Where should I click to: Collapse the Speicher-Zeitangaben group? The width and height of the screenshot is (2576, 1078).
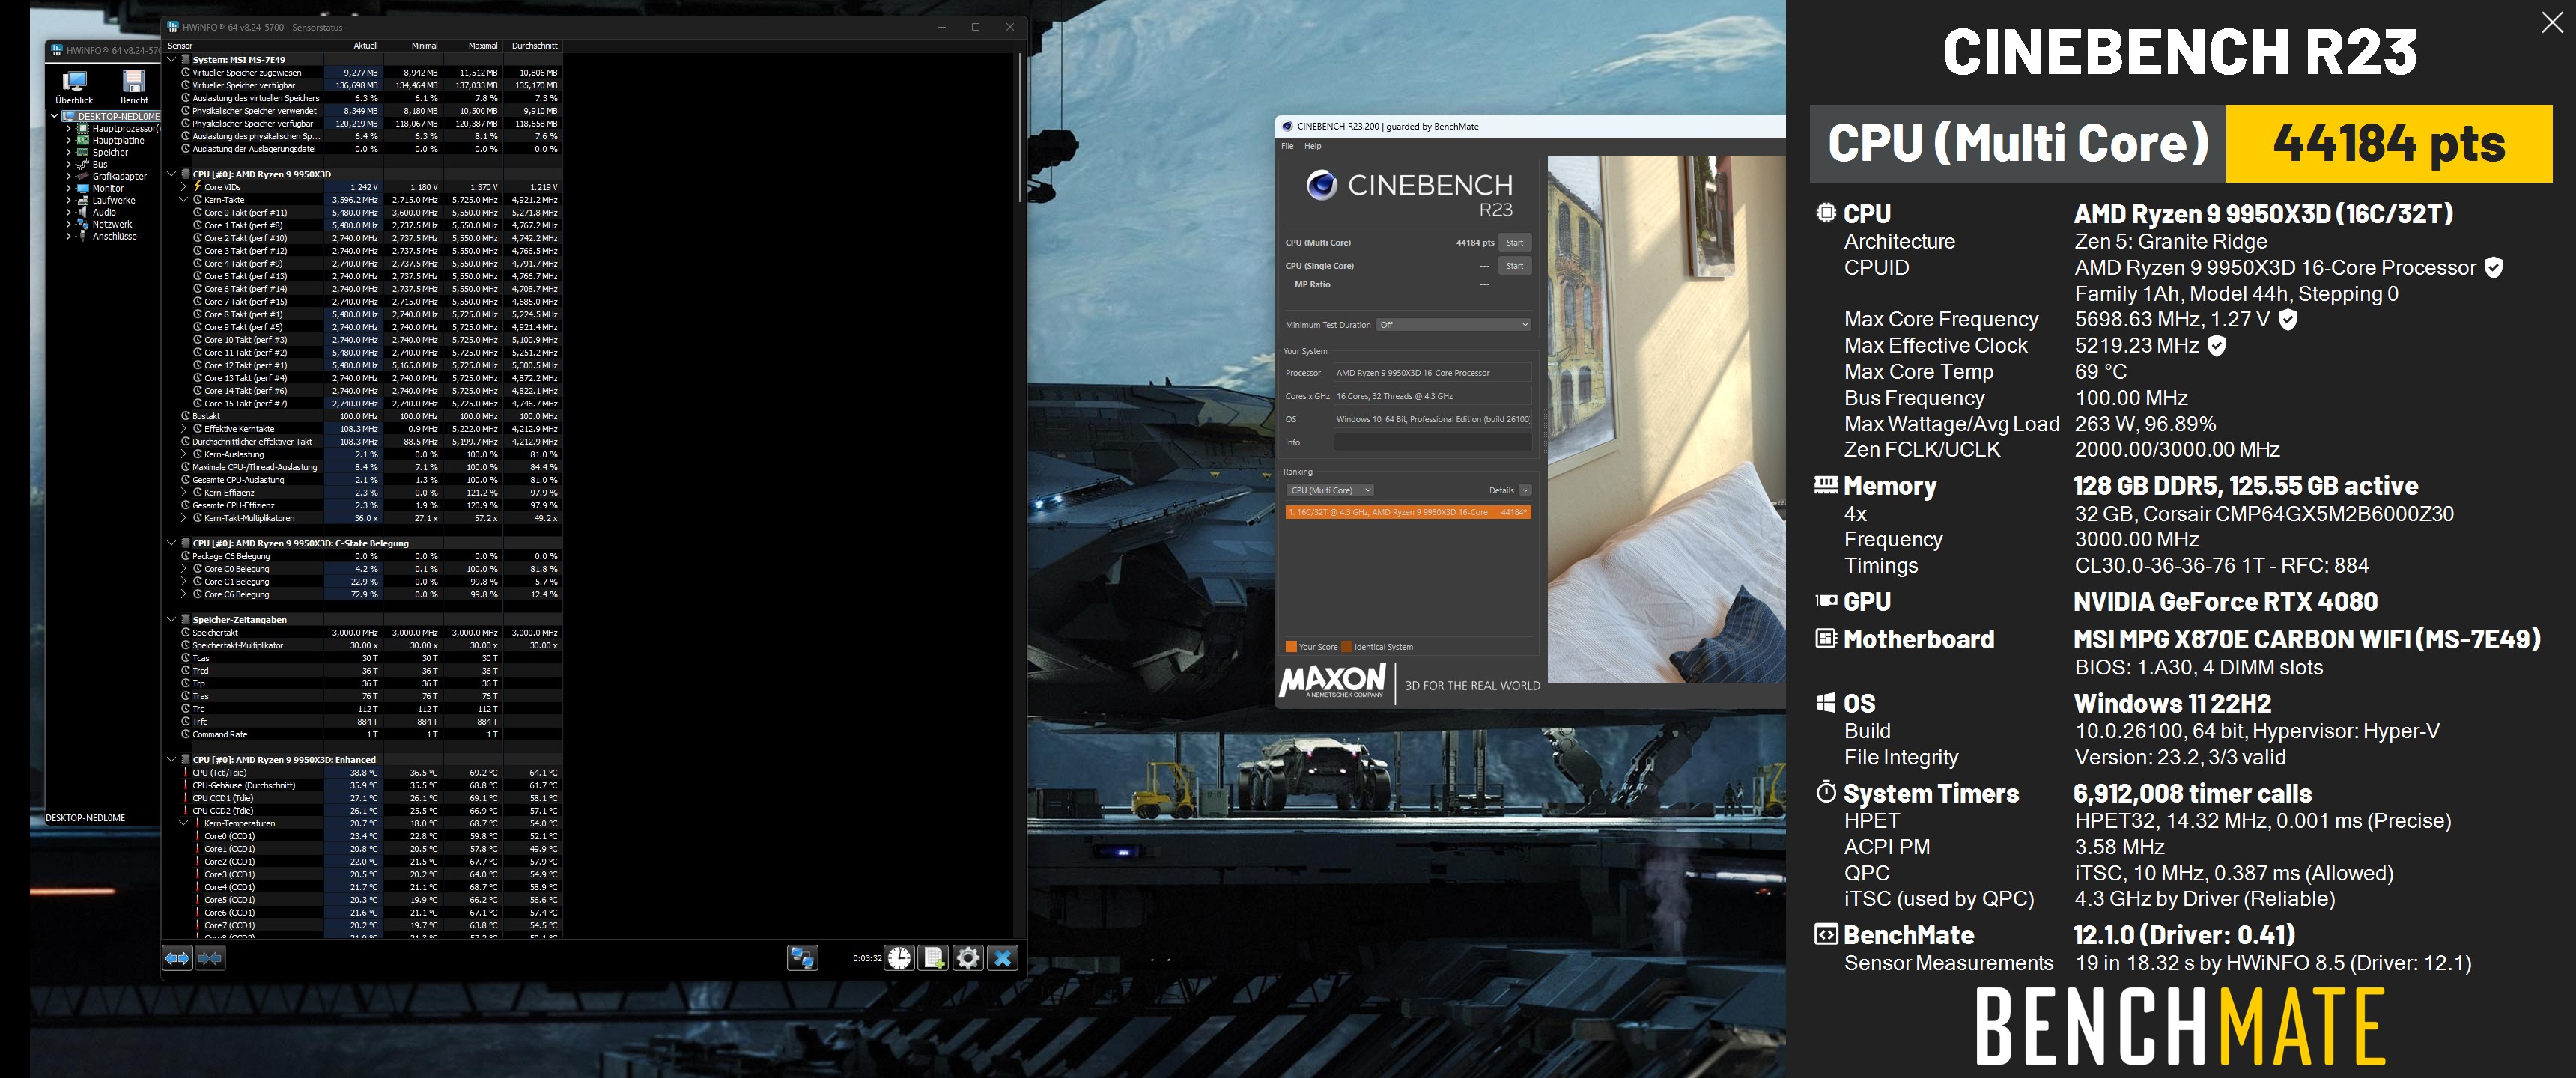[x=172, y=620]
